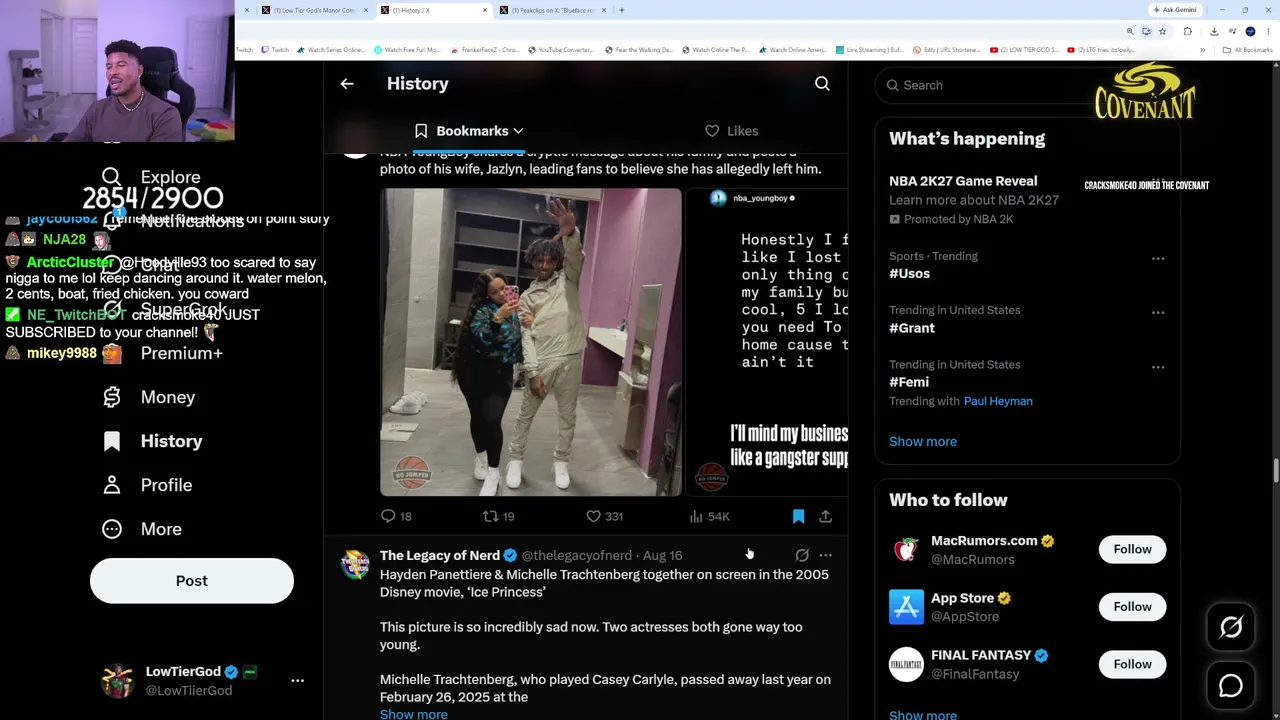Open More menu in the sidebar
This screenshot has width=1280, height=720.
coord(142,529)
